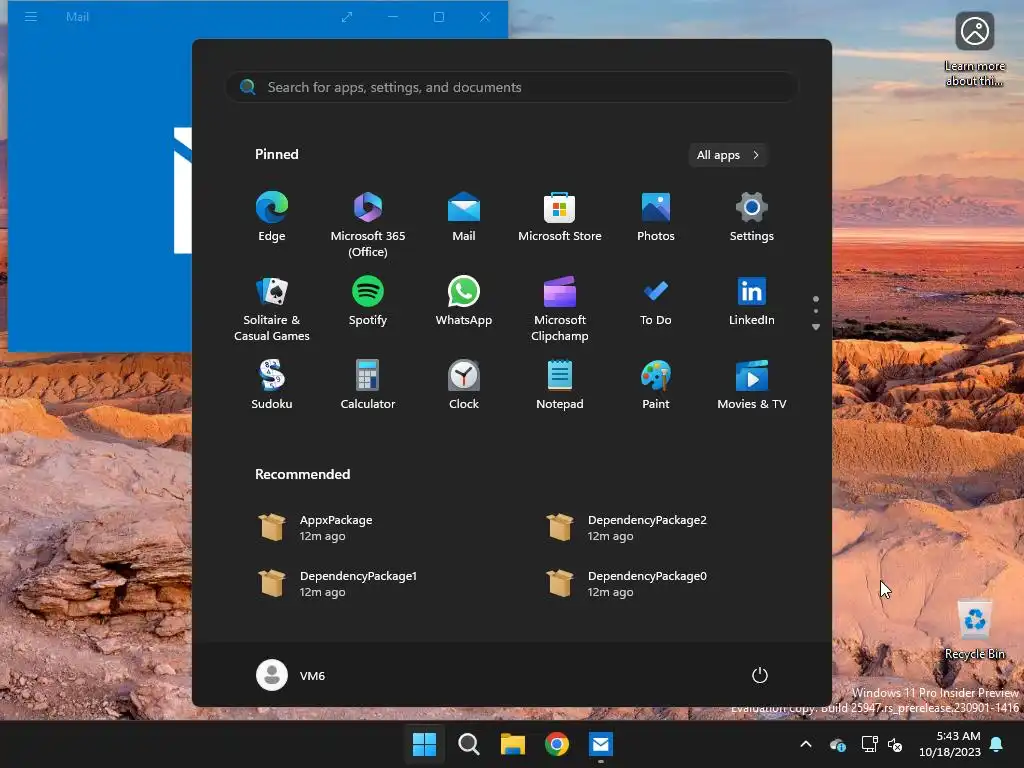Launch the Paint app
Screen dimensions: 1024x768
pos(656,386)
